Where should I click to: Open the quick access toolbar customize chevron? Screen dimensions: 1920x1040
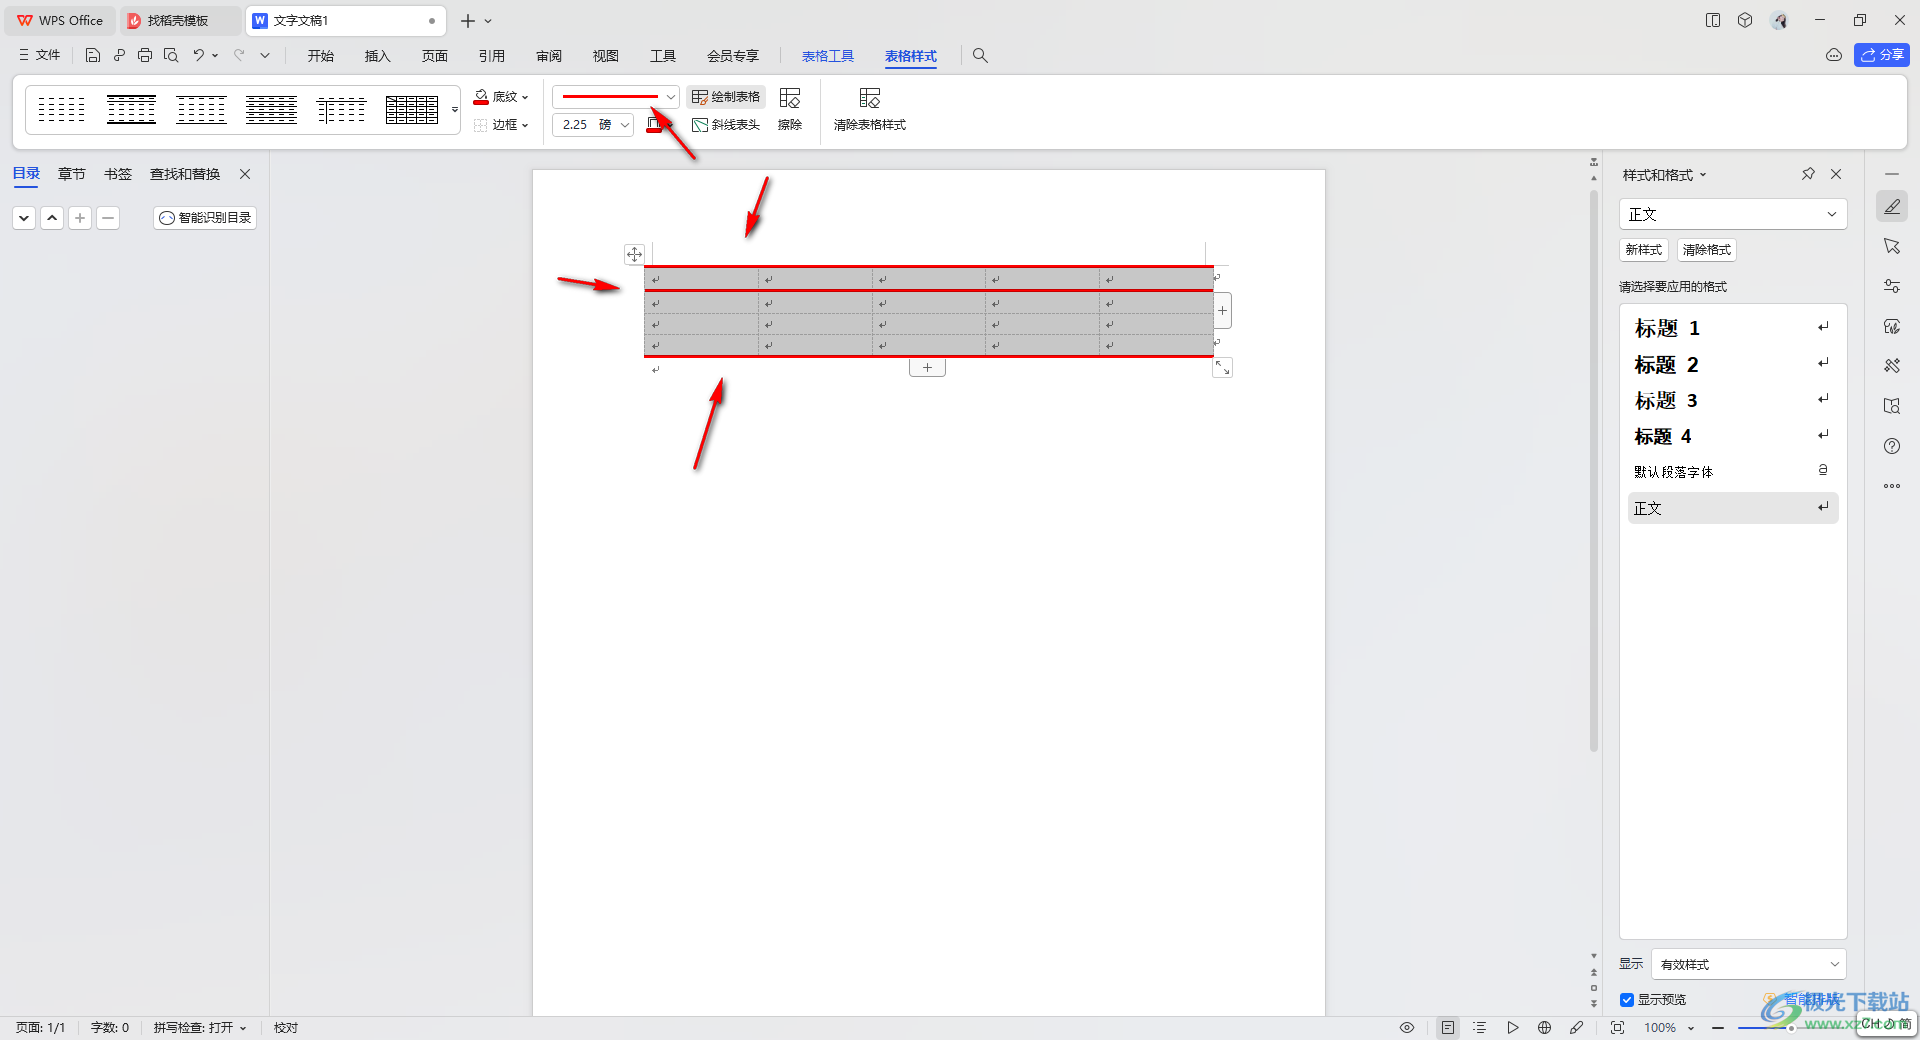pos(265,55)
